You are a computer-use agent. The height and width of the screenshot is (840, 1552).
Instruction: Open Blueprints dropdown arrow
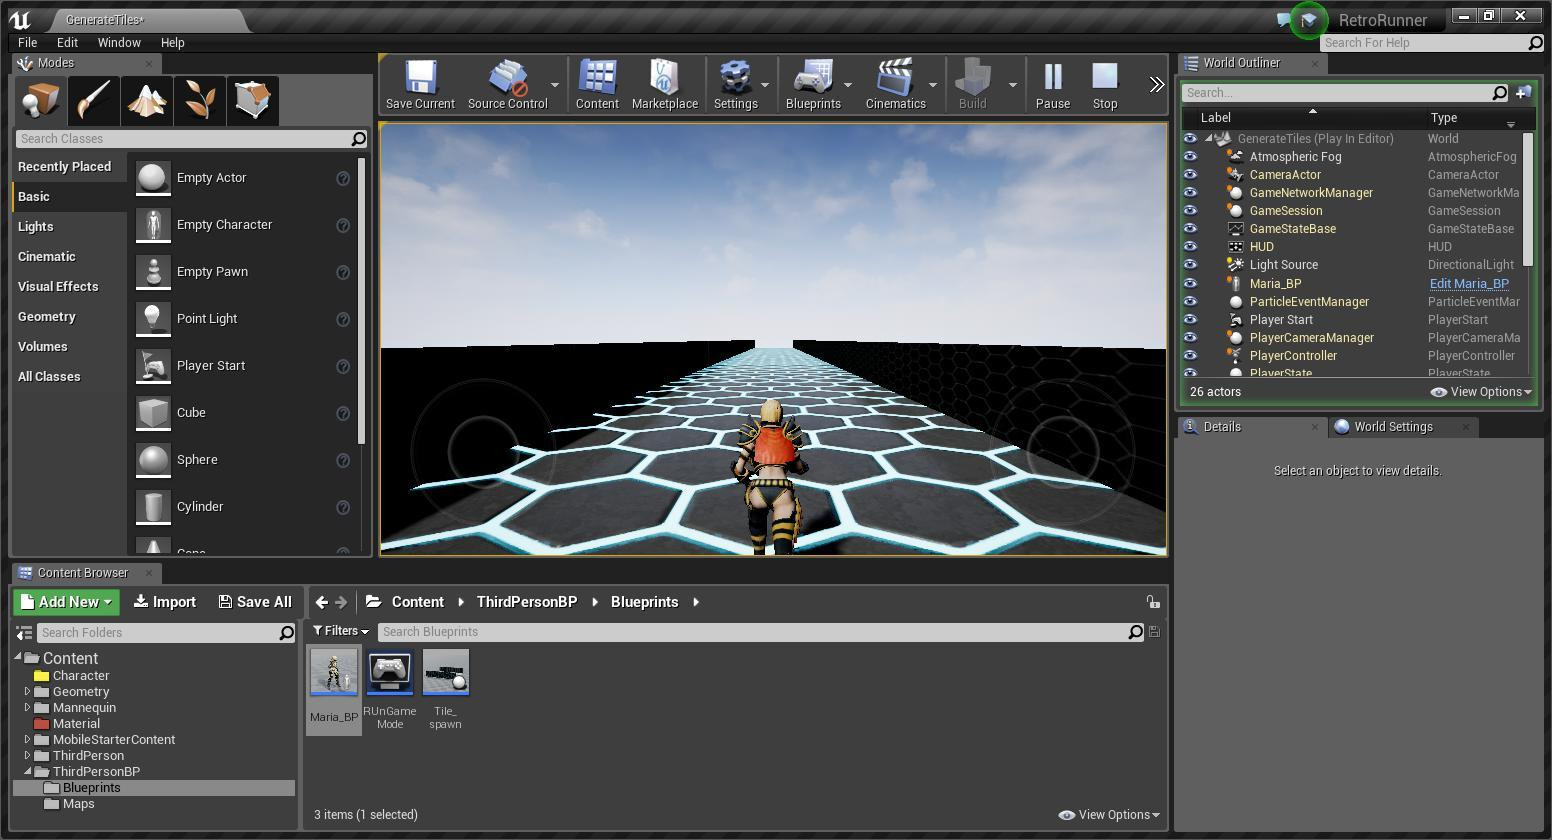point(848,85)
